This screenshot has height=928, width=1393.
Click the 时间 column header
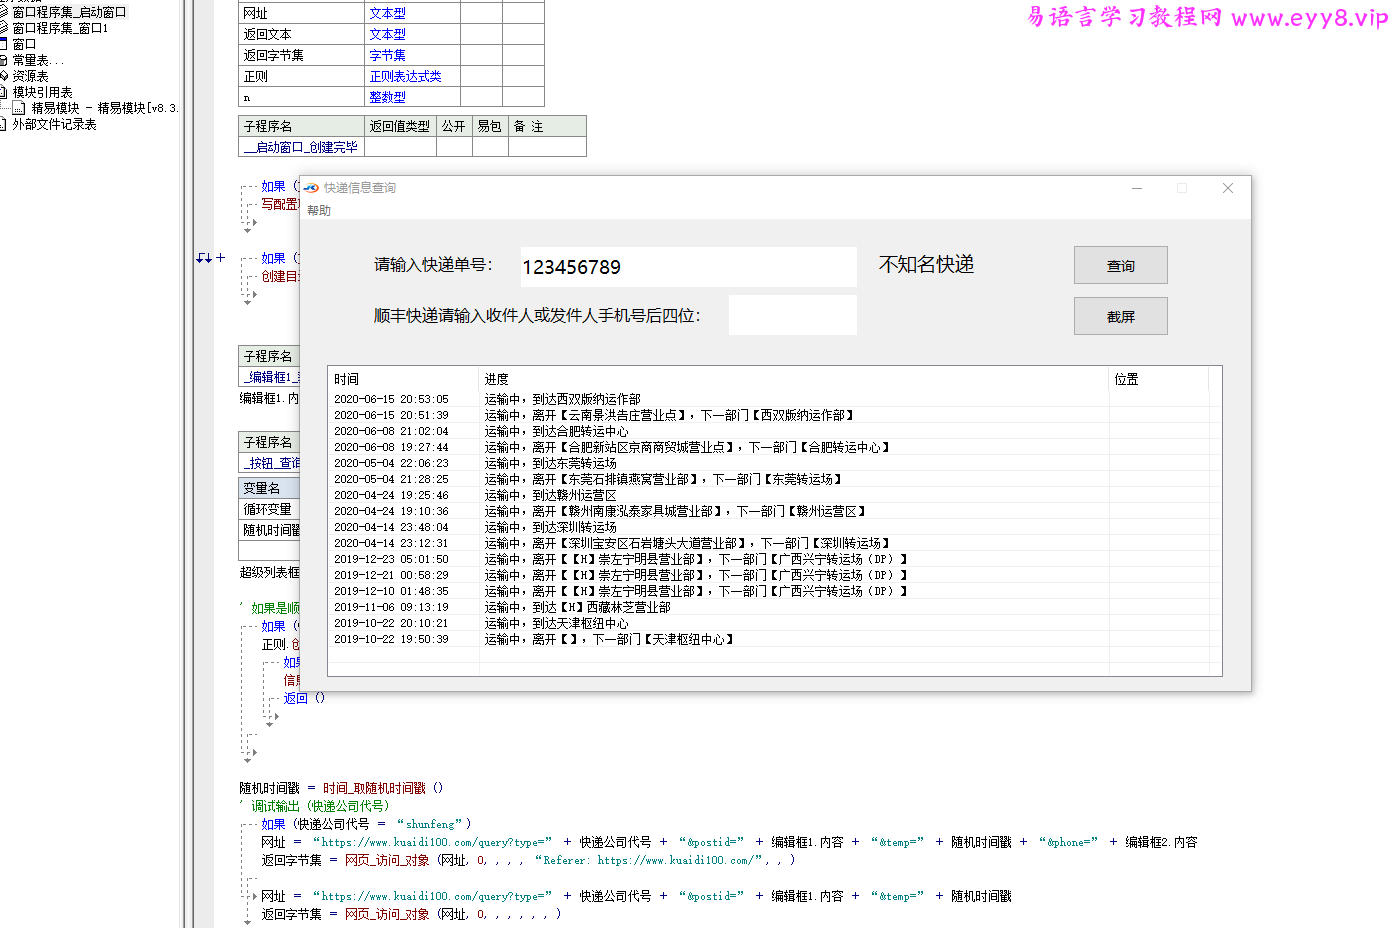(x=404, y=379)
